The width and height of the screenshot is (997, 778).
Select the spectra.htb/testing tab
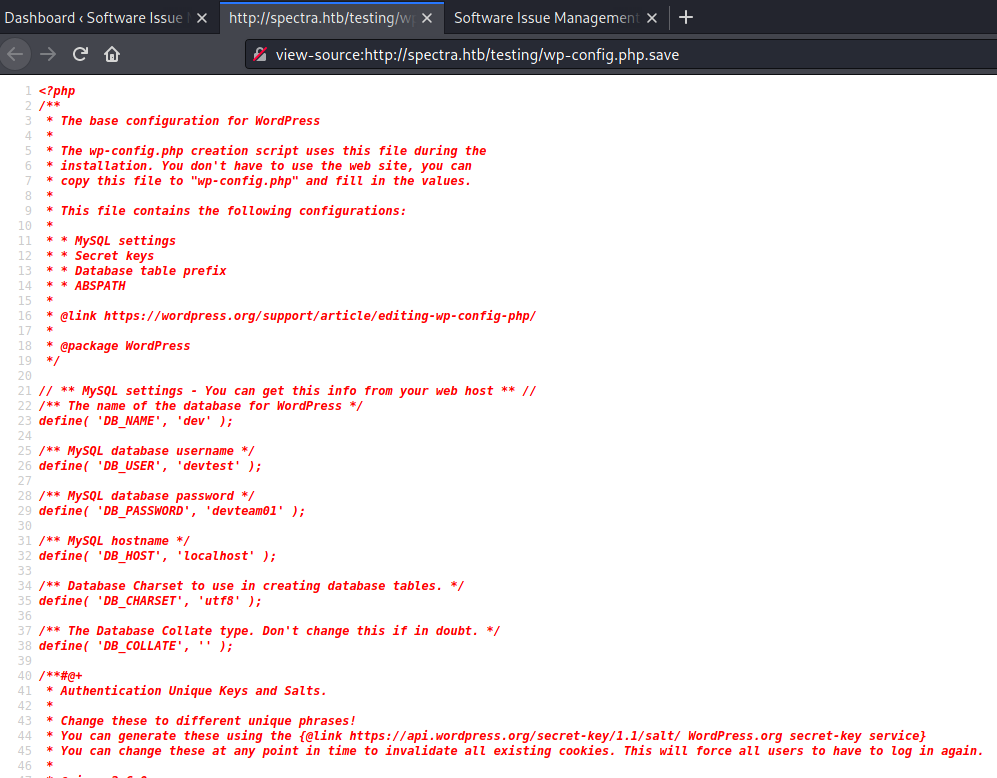320,18
